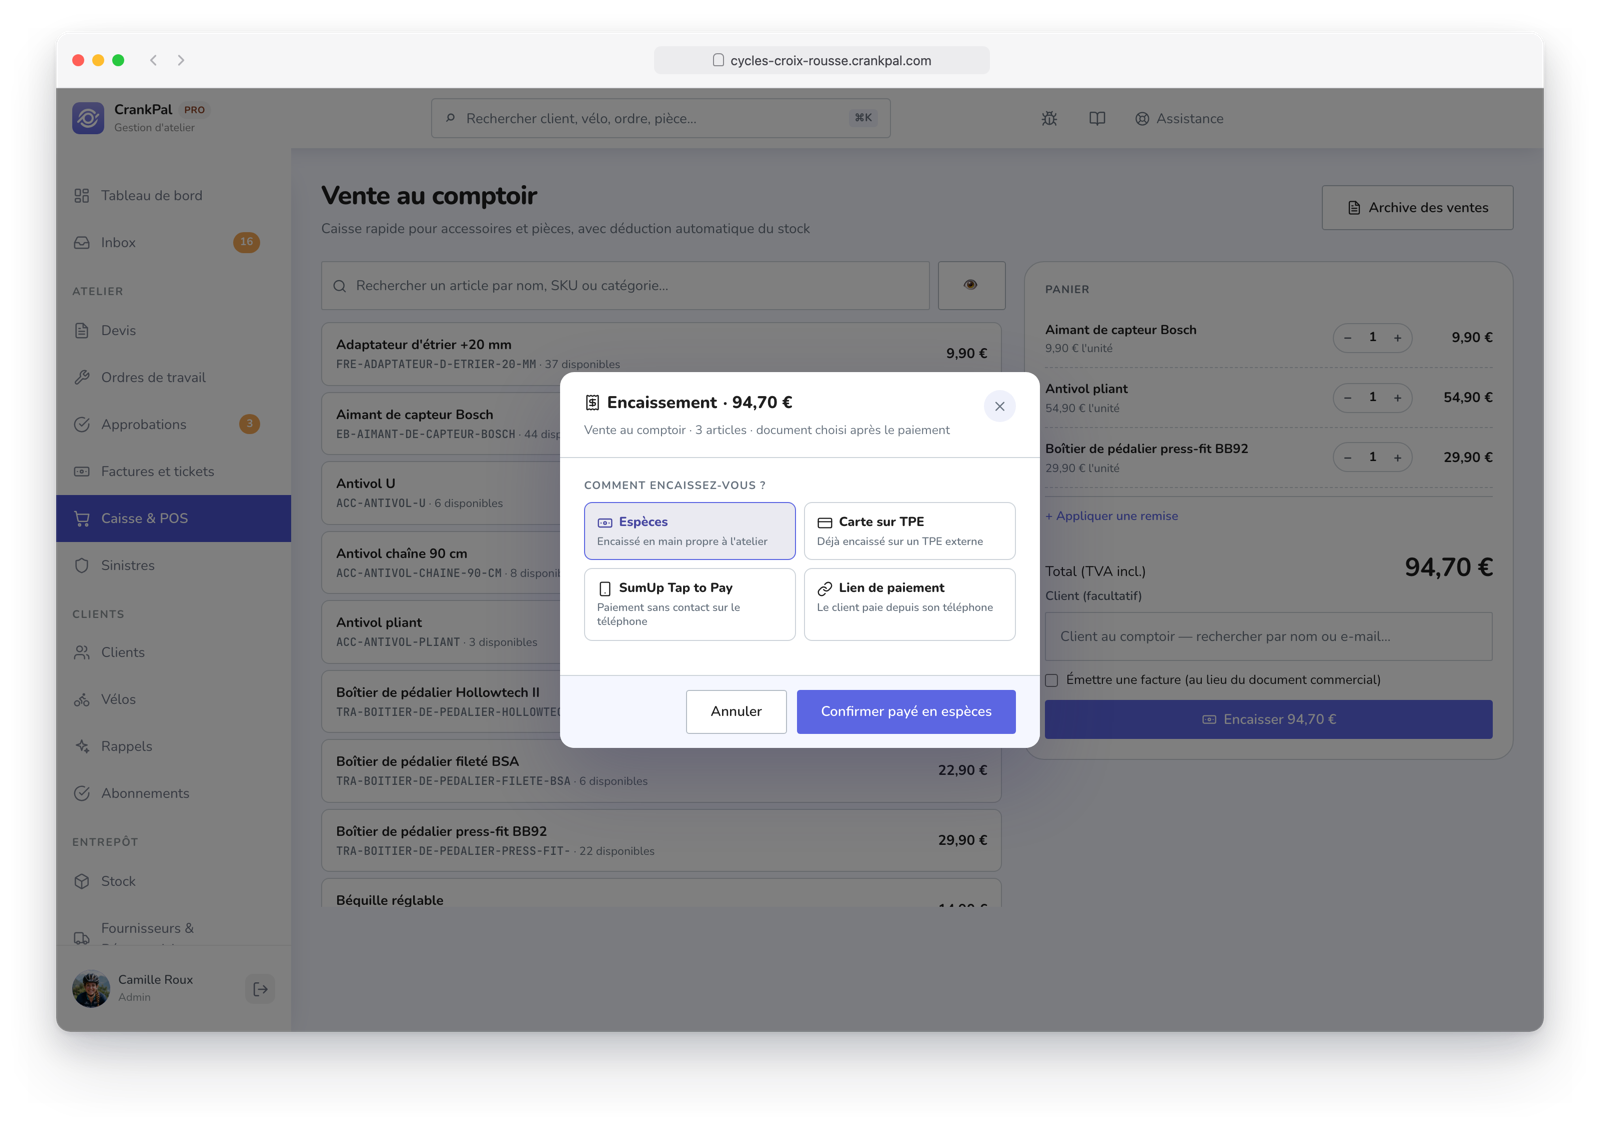This screenshot has height=1131, width=1600.
Task: Click the CrankPal logo icon
Action: pos(88,118)
